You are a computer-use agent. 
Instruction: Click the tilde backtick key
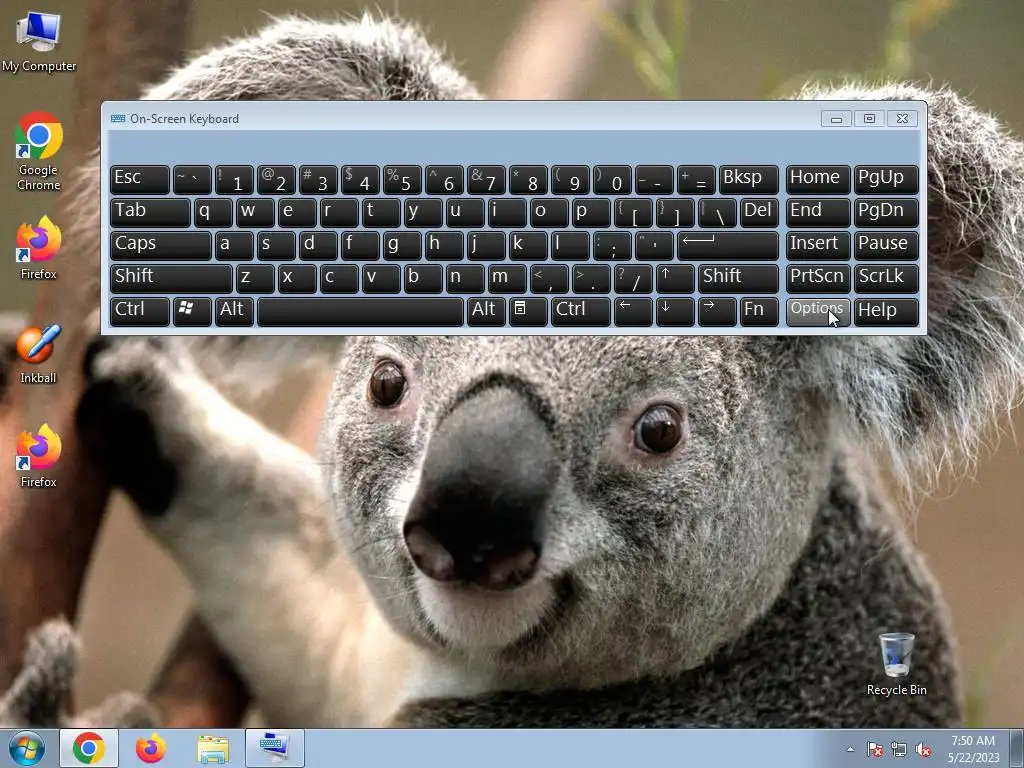pos(192,180)
